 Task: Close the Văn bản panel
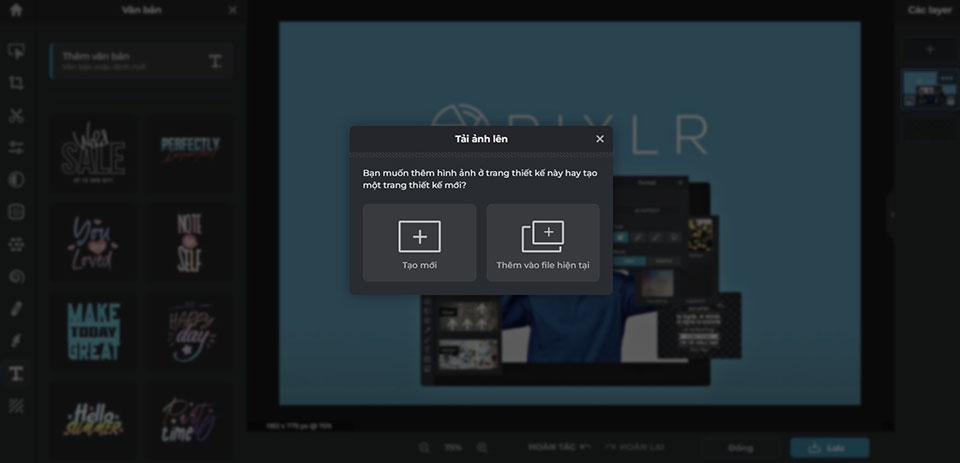tap(233, 10)
